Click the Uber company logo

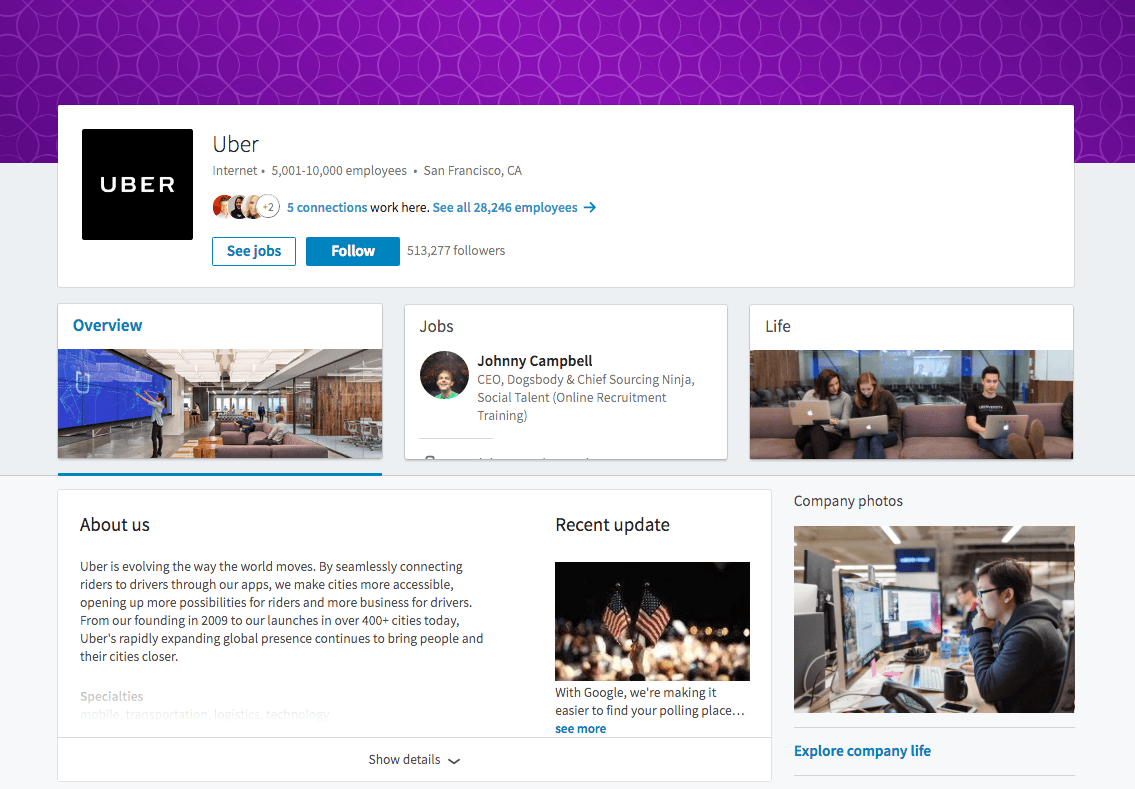[x=138, y=185]
